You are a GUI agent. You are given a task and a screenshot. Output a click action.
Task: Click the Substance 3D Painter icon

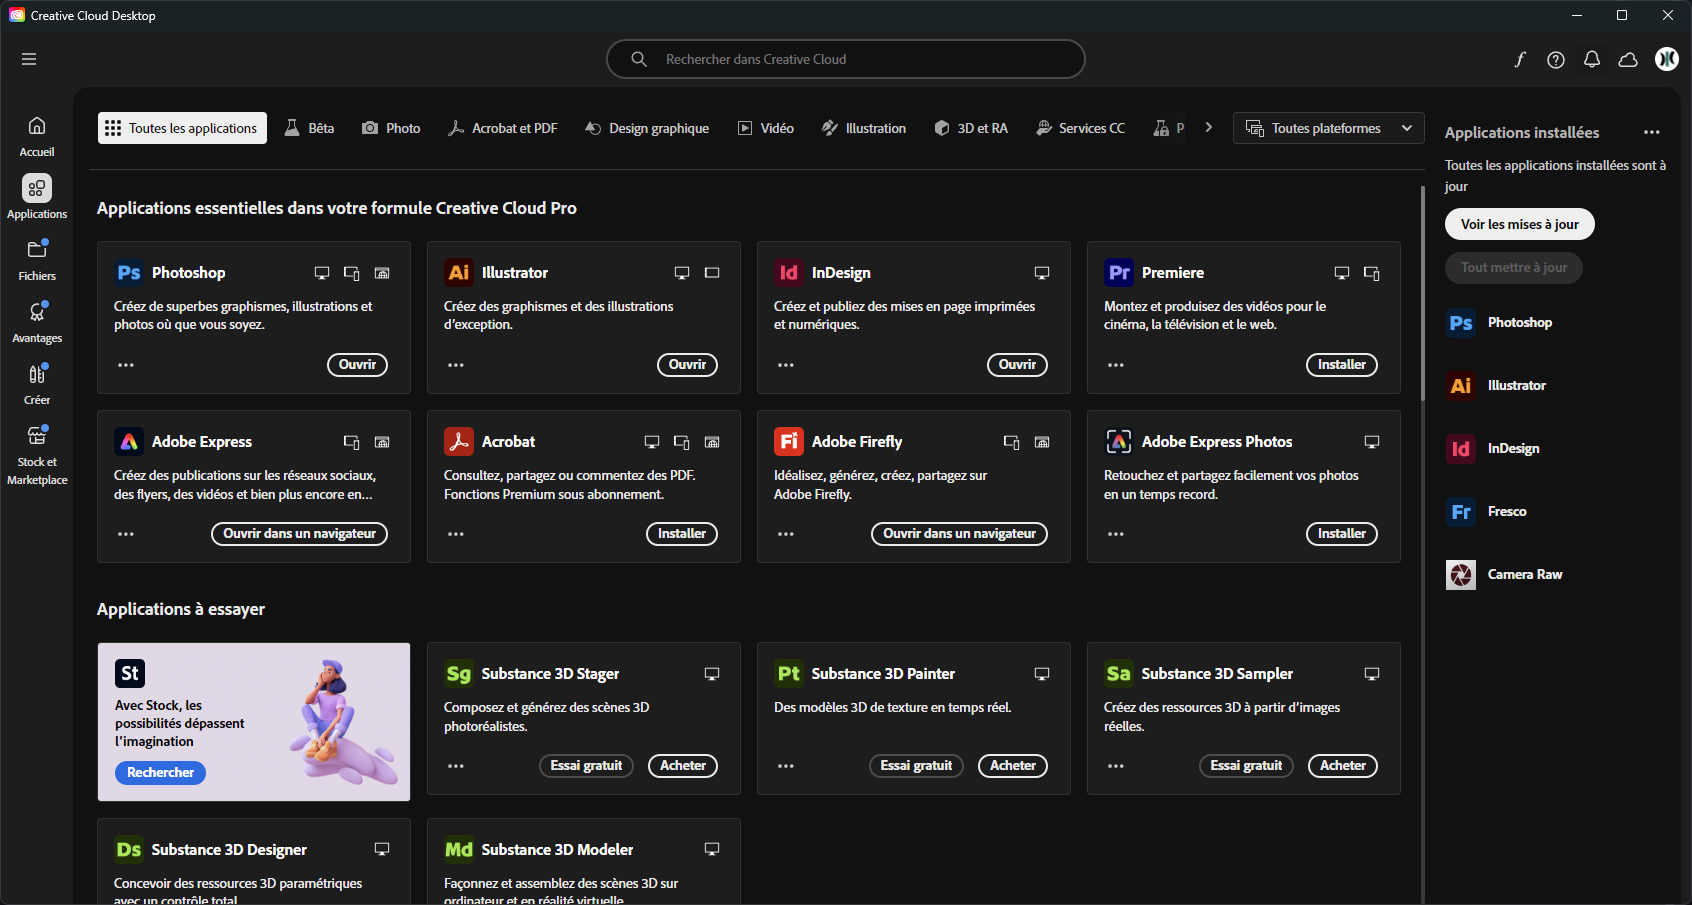[x=789, y=674]
